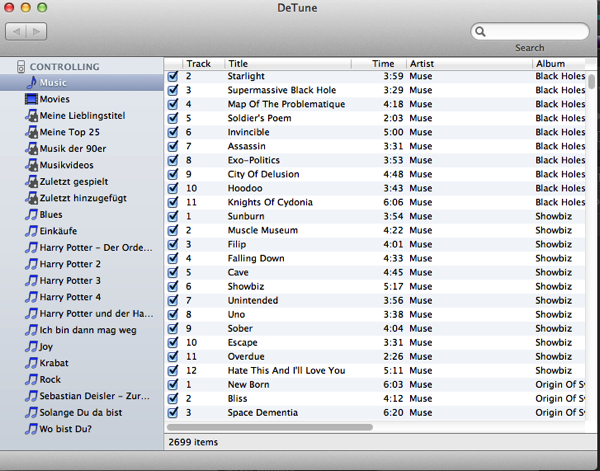Click the 2699 items status text
Screen dimensions: 600x471
pos(193,442)
